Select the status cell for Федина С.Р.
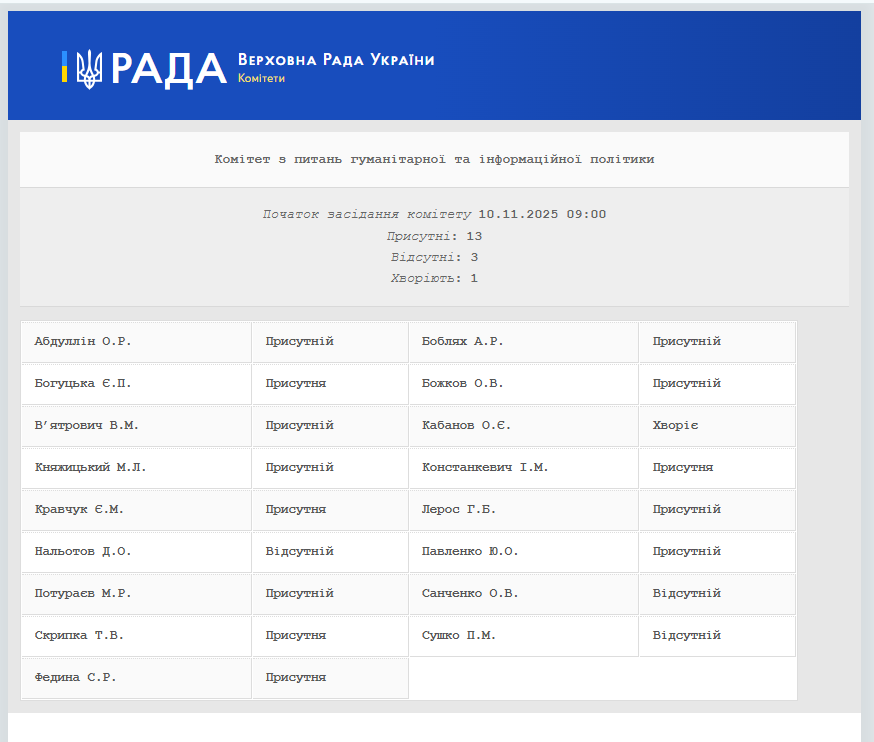Image resolution: width=874 pixels, height=742 pixels. (330, 678)
